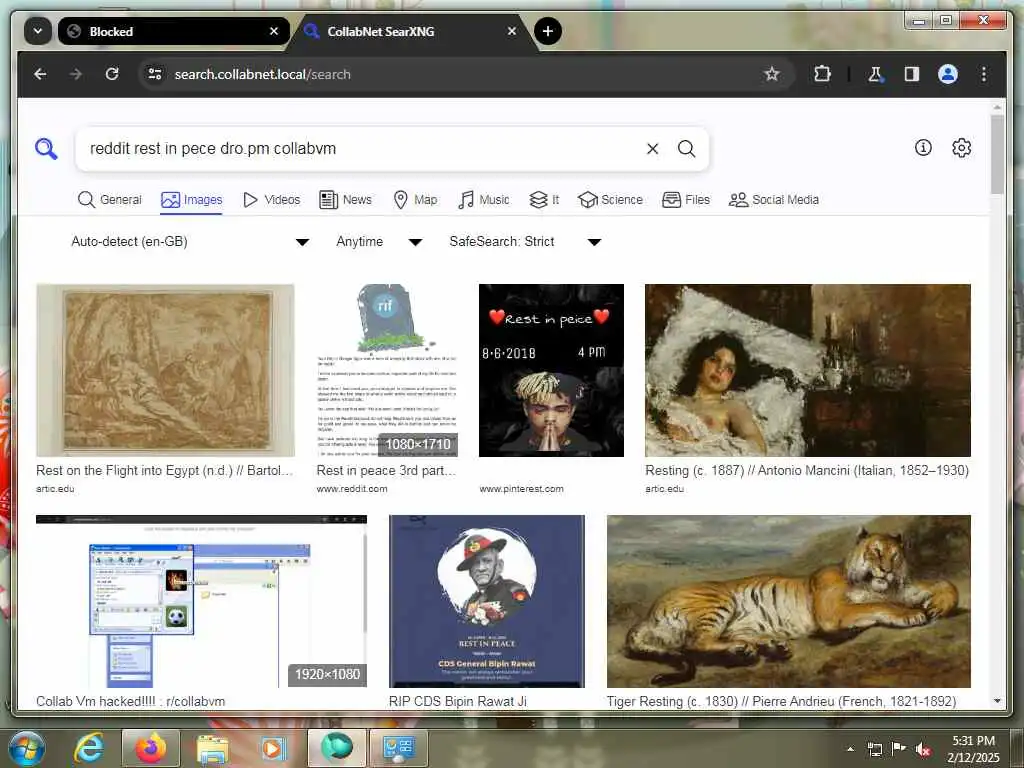The image size is (1024, 768).
Task: Open Windows Explorer folder on taskbar
Action: tap(213, 748)
